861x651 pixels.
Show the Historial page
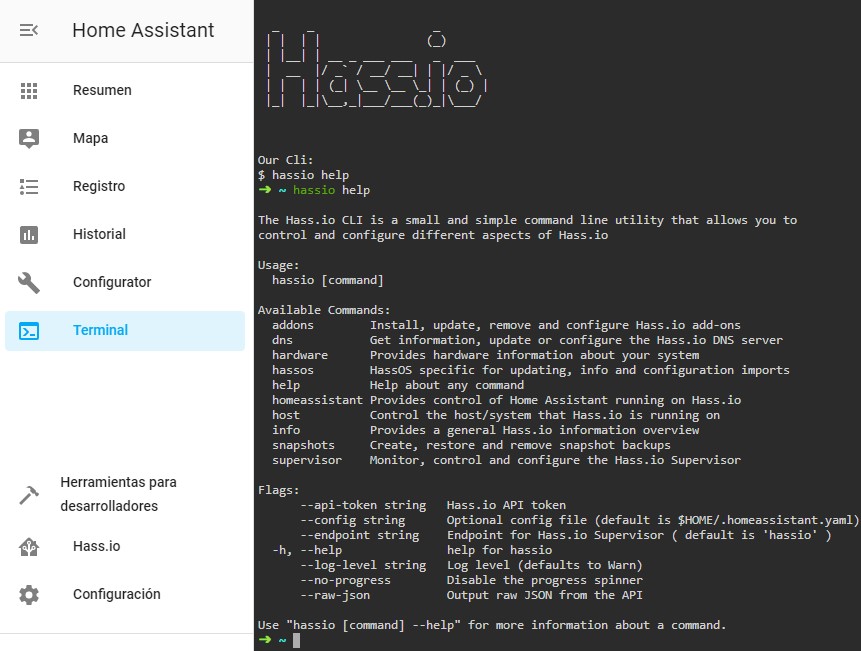(125, 234)
